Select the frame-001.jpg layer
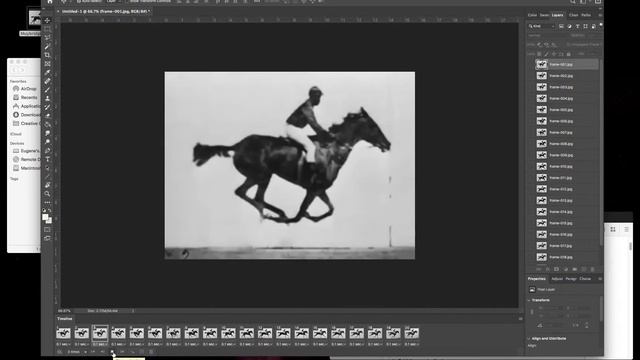The width and height of the screenshot is (640, 360). click(567, 64)
